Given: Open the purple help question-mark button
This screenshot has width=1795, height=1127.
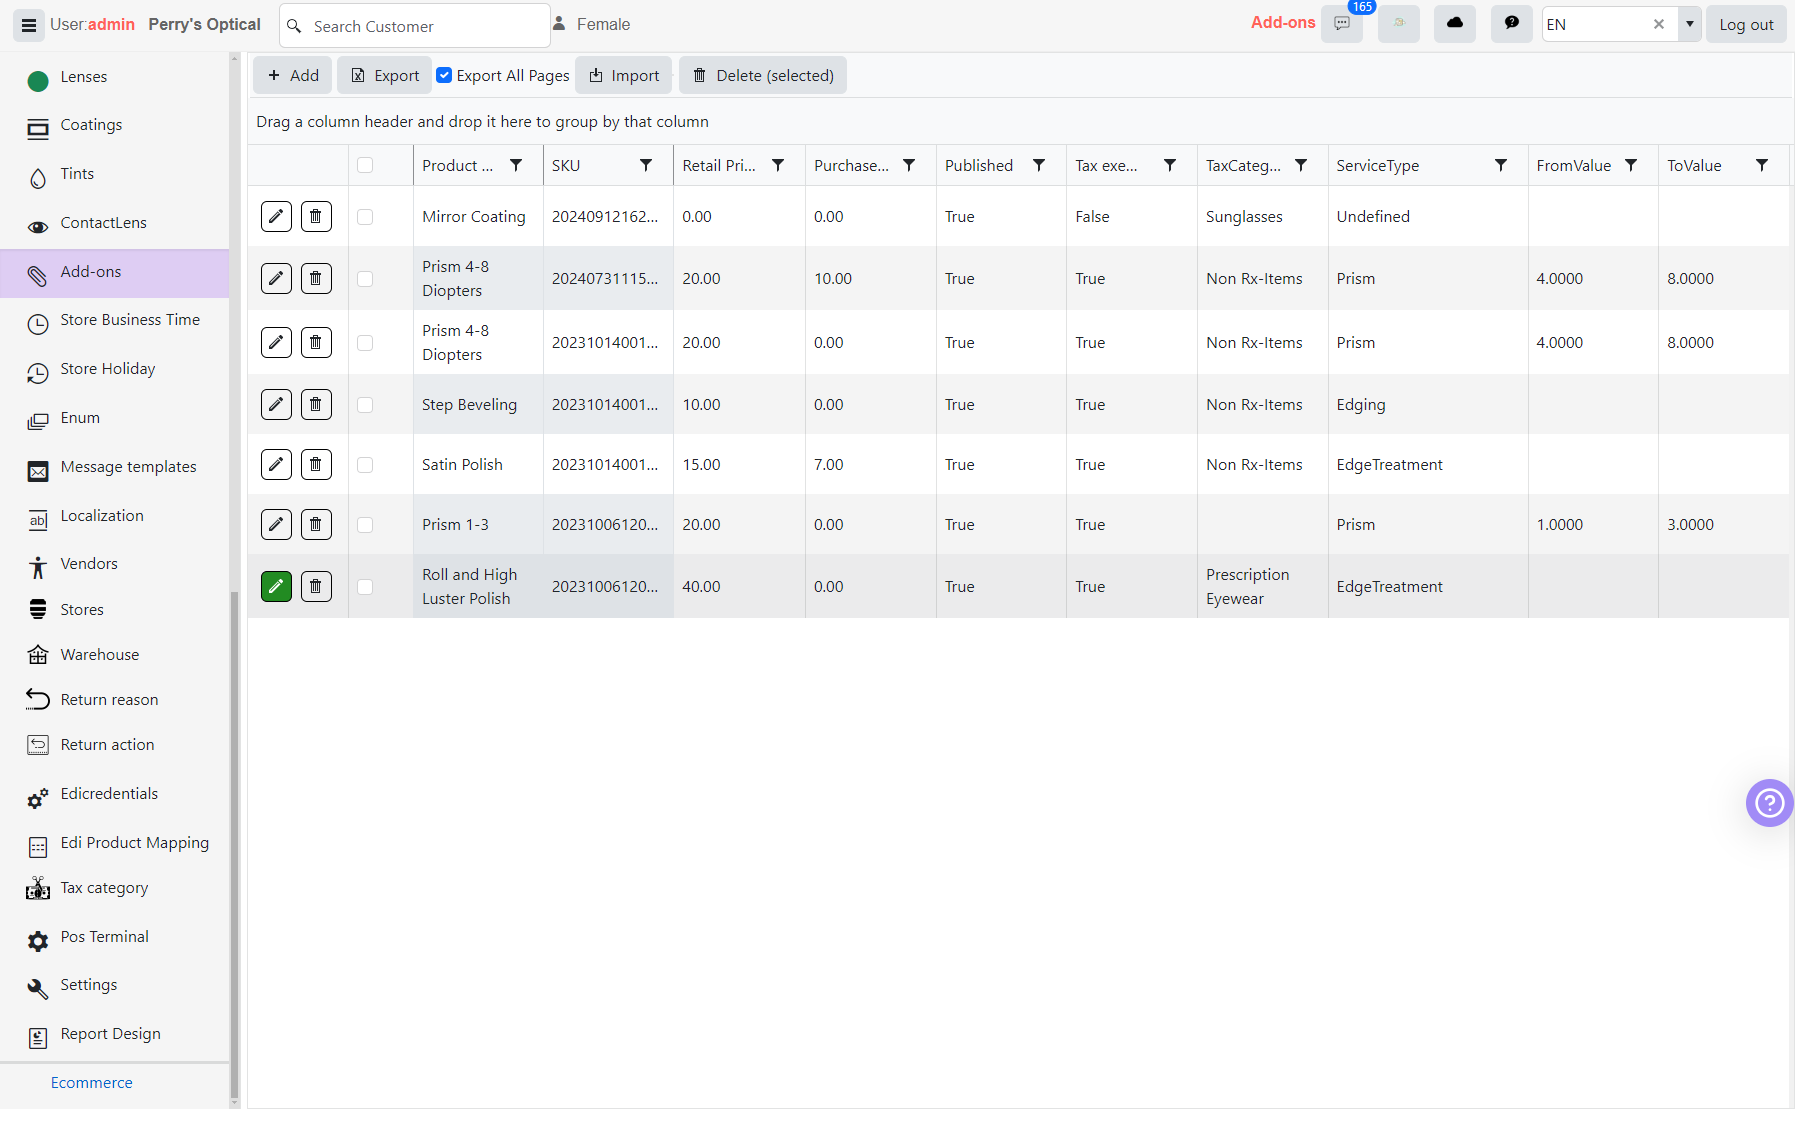Looking at the screenshot, I should [x=1769, y=803].
